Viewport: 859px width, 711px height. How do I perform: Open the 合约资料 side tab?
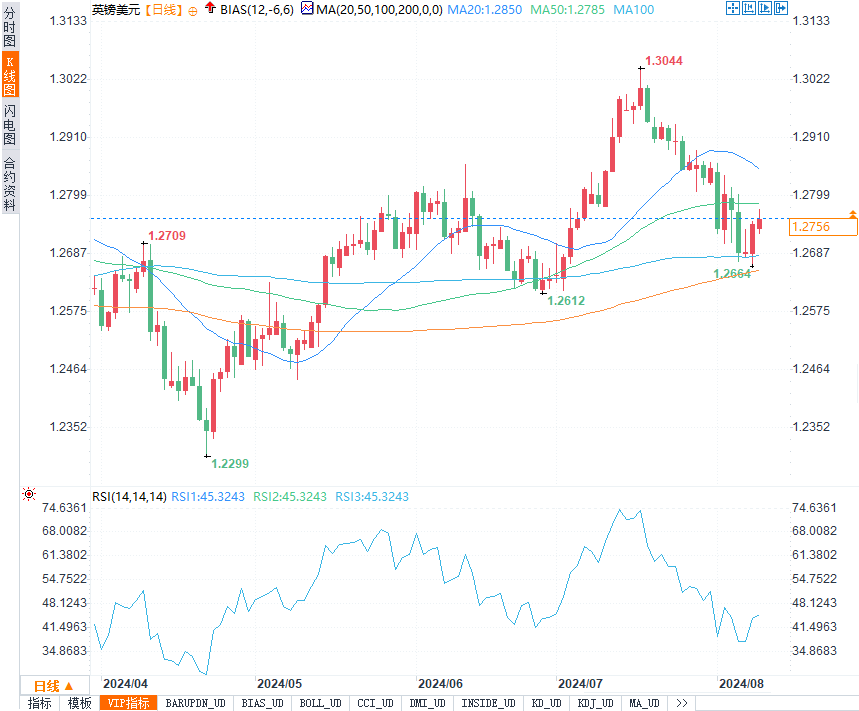pyautogui.click(x=10, y=183)
